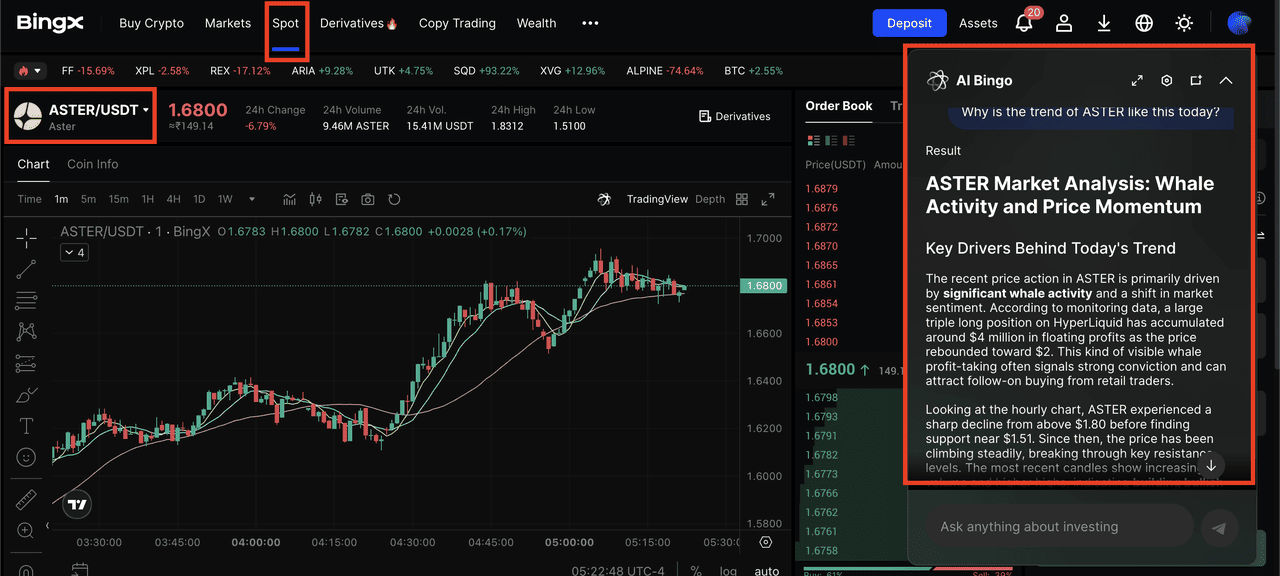Open the chart indicators icon

tap(290, 199)
